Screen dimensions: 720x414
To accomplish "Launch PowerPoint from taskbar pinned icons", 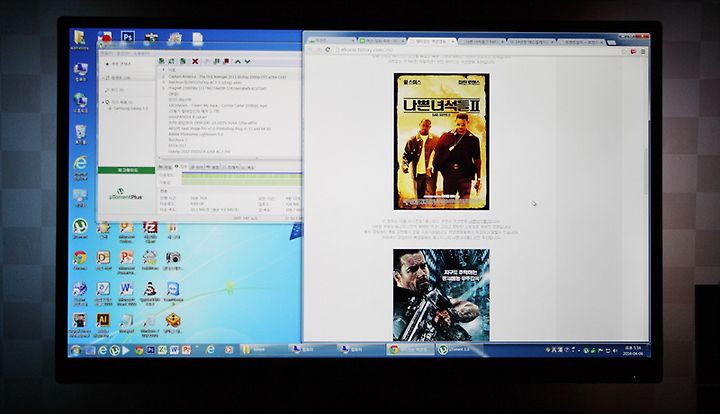I will [186, 350].
